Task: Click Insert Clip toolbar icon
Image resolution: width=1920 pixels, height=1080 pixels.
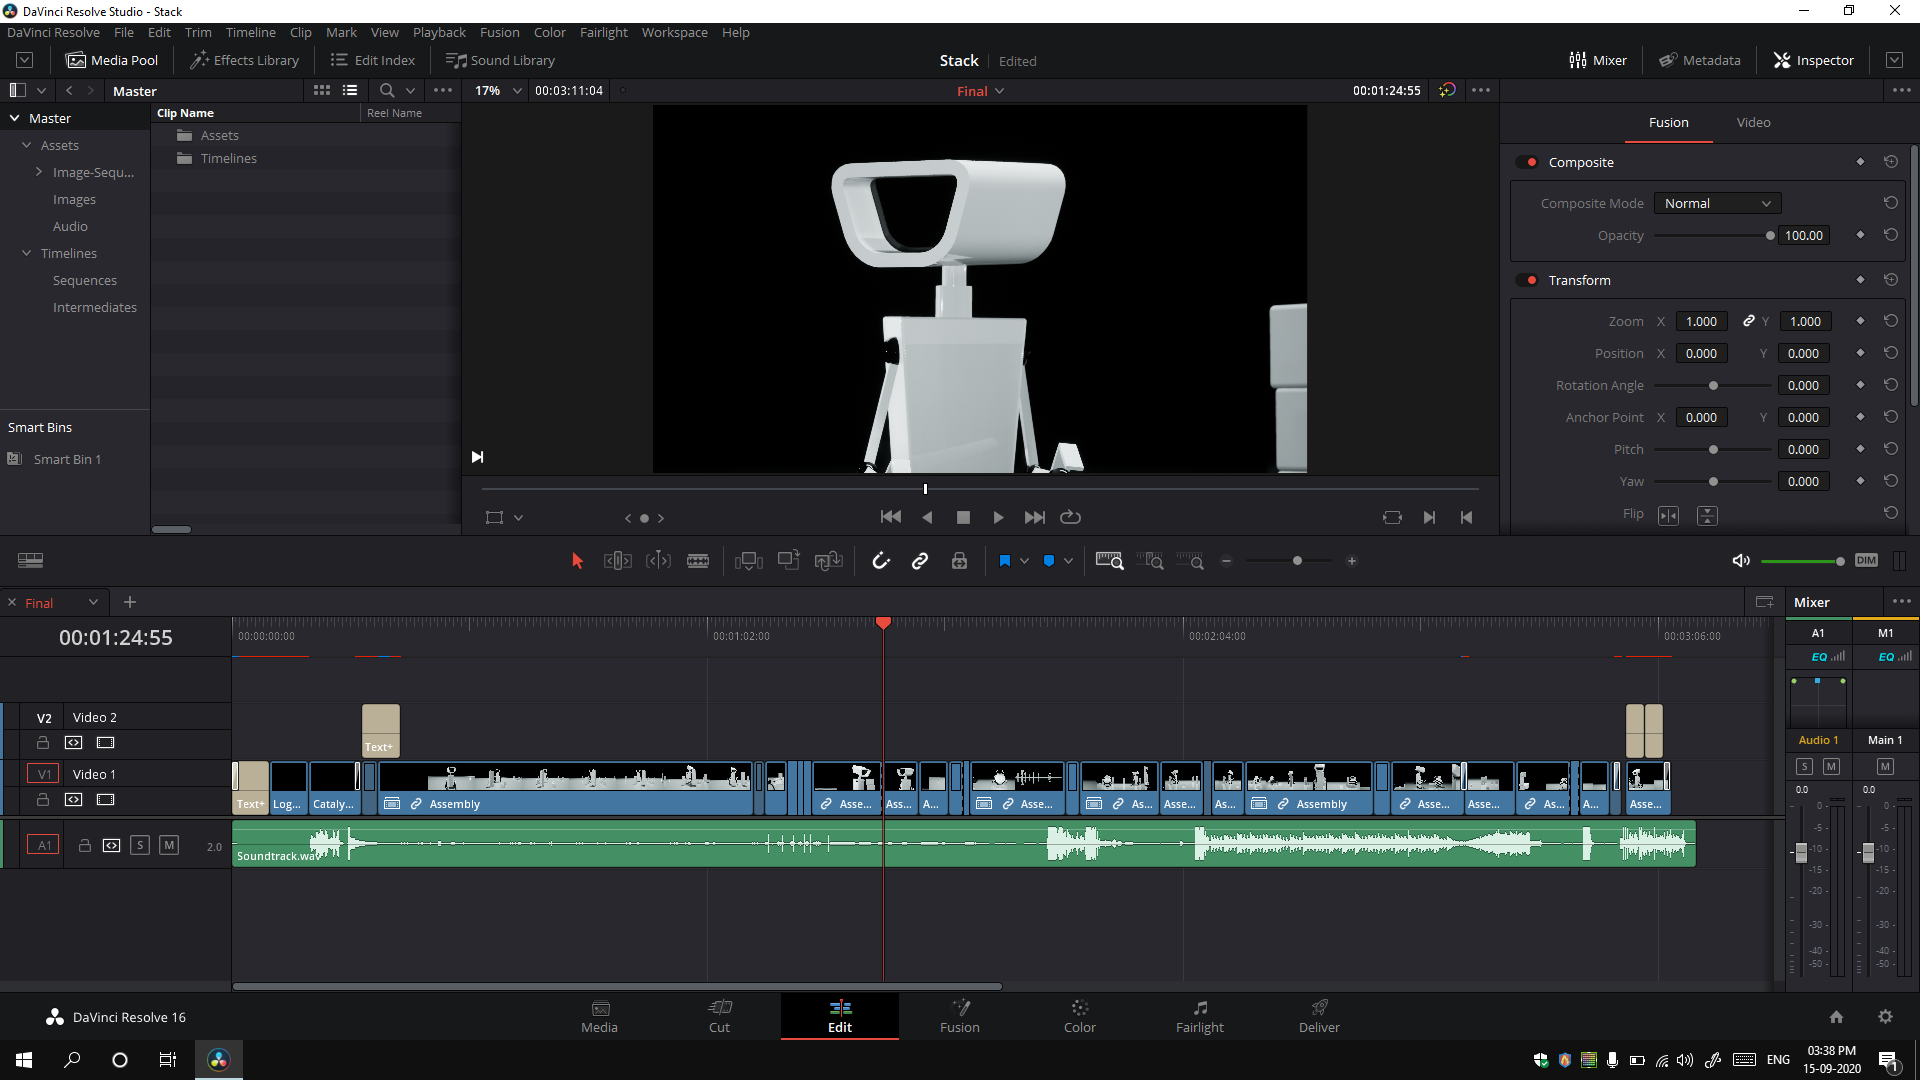Action: [748, 561]
